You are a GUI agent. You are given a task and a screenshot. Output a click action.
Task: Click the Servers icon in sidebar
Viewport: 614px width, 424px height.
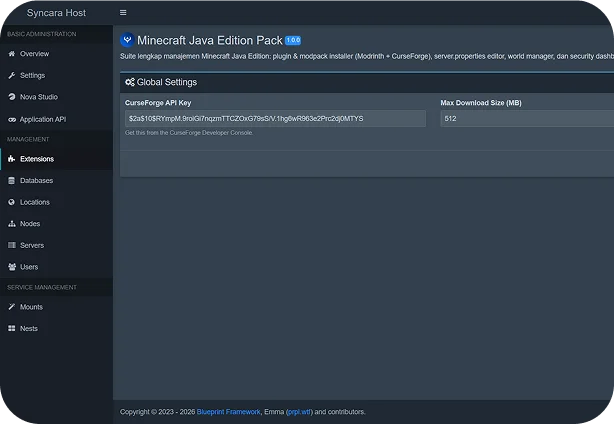point(12,245)
